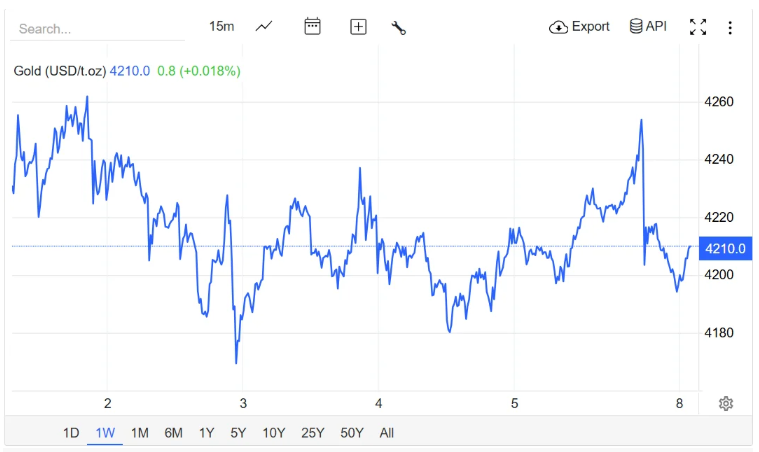The height and width of the screenshot is (452, 759).
Task: Show All historical data
Action: 387,433
